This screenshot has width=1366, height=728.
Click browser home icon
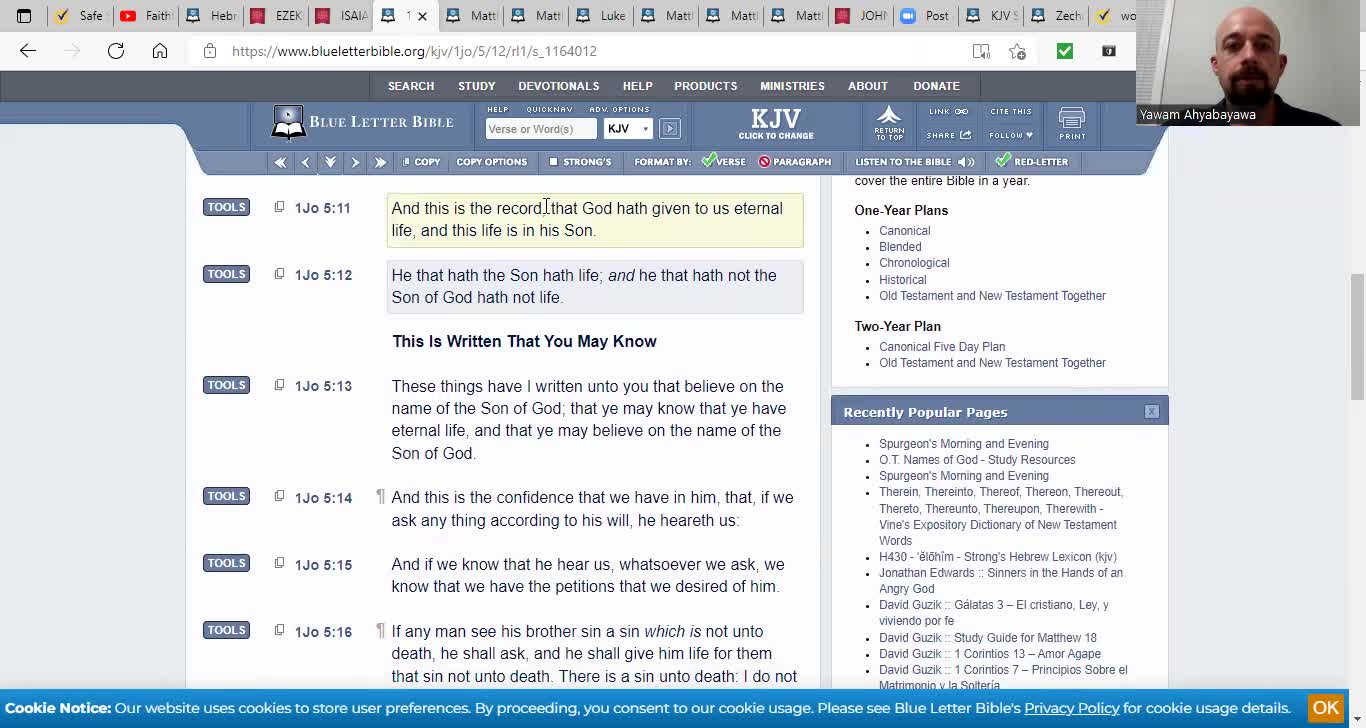(160, 51)
